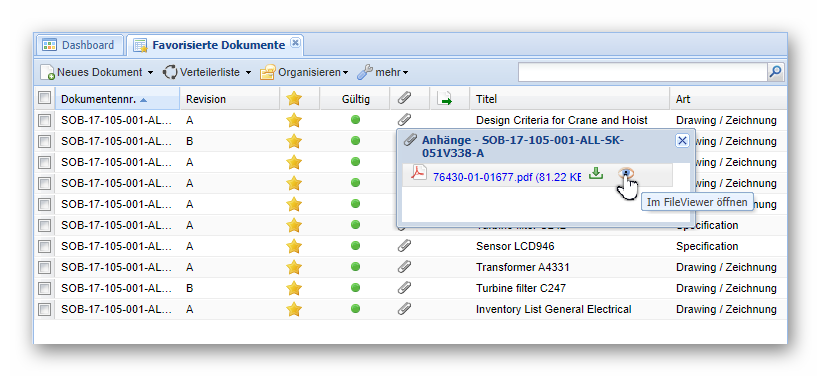This screenshot has width=820, height=376.
Task: Click Drawing / Zeichnung in Transformer A4331 row
Action: (726, 267)
